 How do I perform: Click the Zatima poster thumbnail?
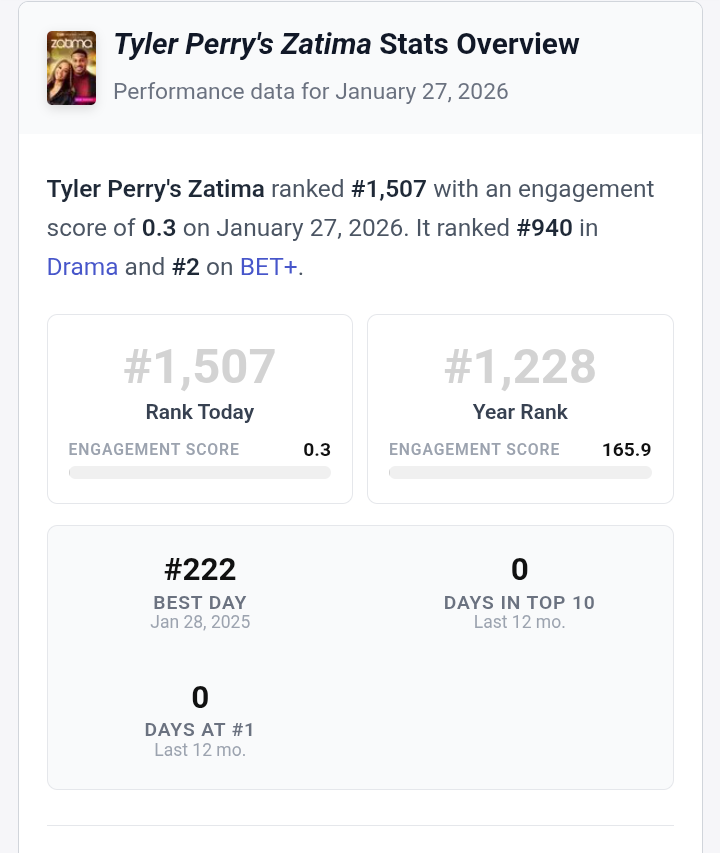point(71,68)
